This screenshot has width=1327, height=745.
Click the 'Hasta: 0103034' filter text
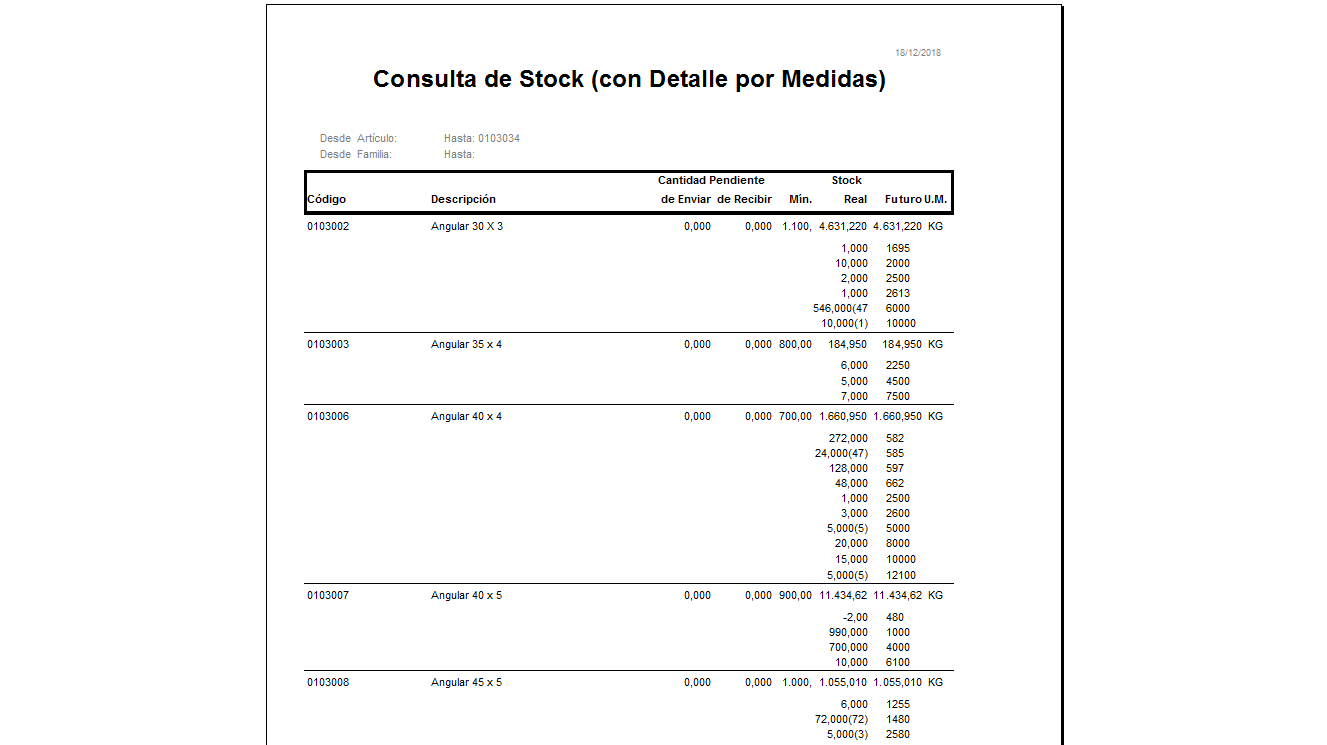tap(481, 138)
